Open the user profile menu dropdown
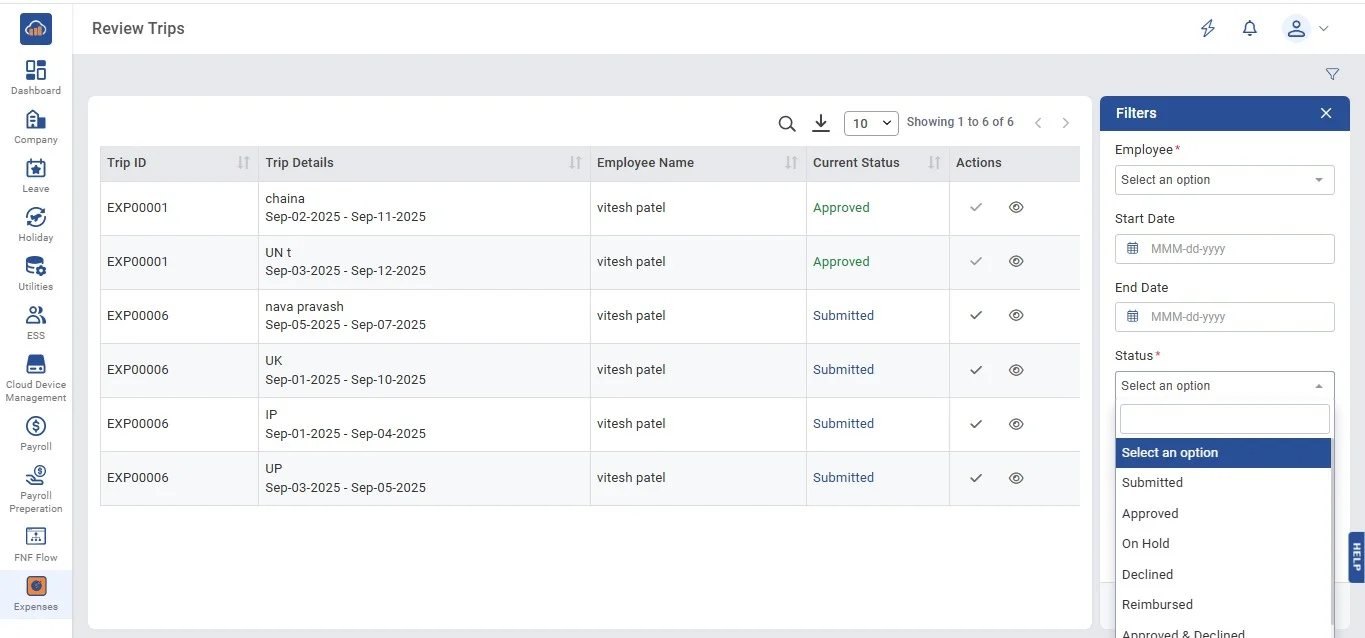Image resolution: width=1365 pixels, height=638 pixels. click(x=1306, y=29)
